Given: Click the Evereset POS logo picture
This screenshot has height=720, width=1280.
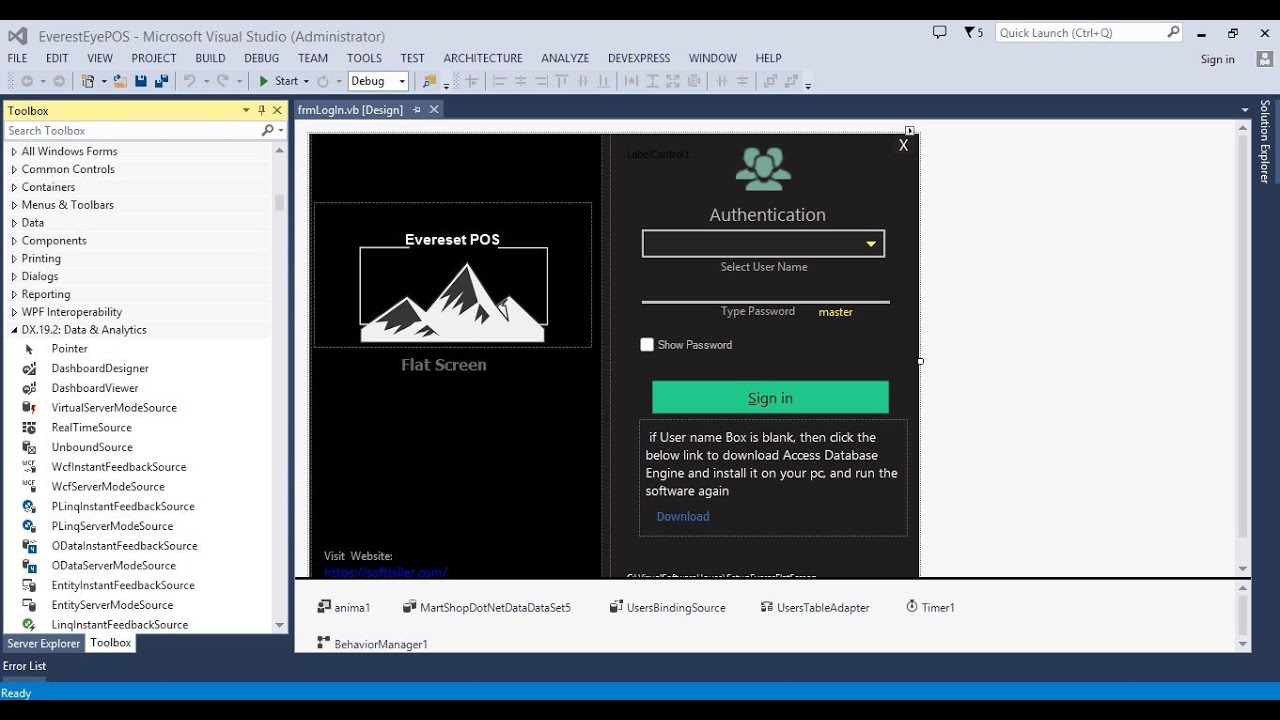Looking at the screenshot, I should pos(453,275).
